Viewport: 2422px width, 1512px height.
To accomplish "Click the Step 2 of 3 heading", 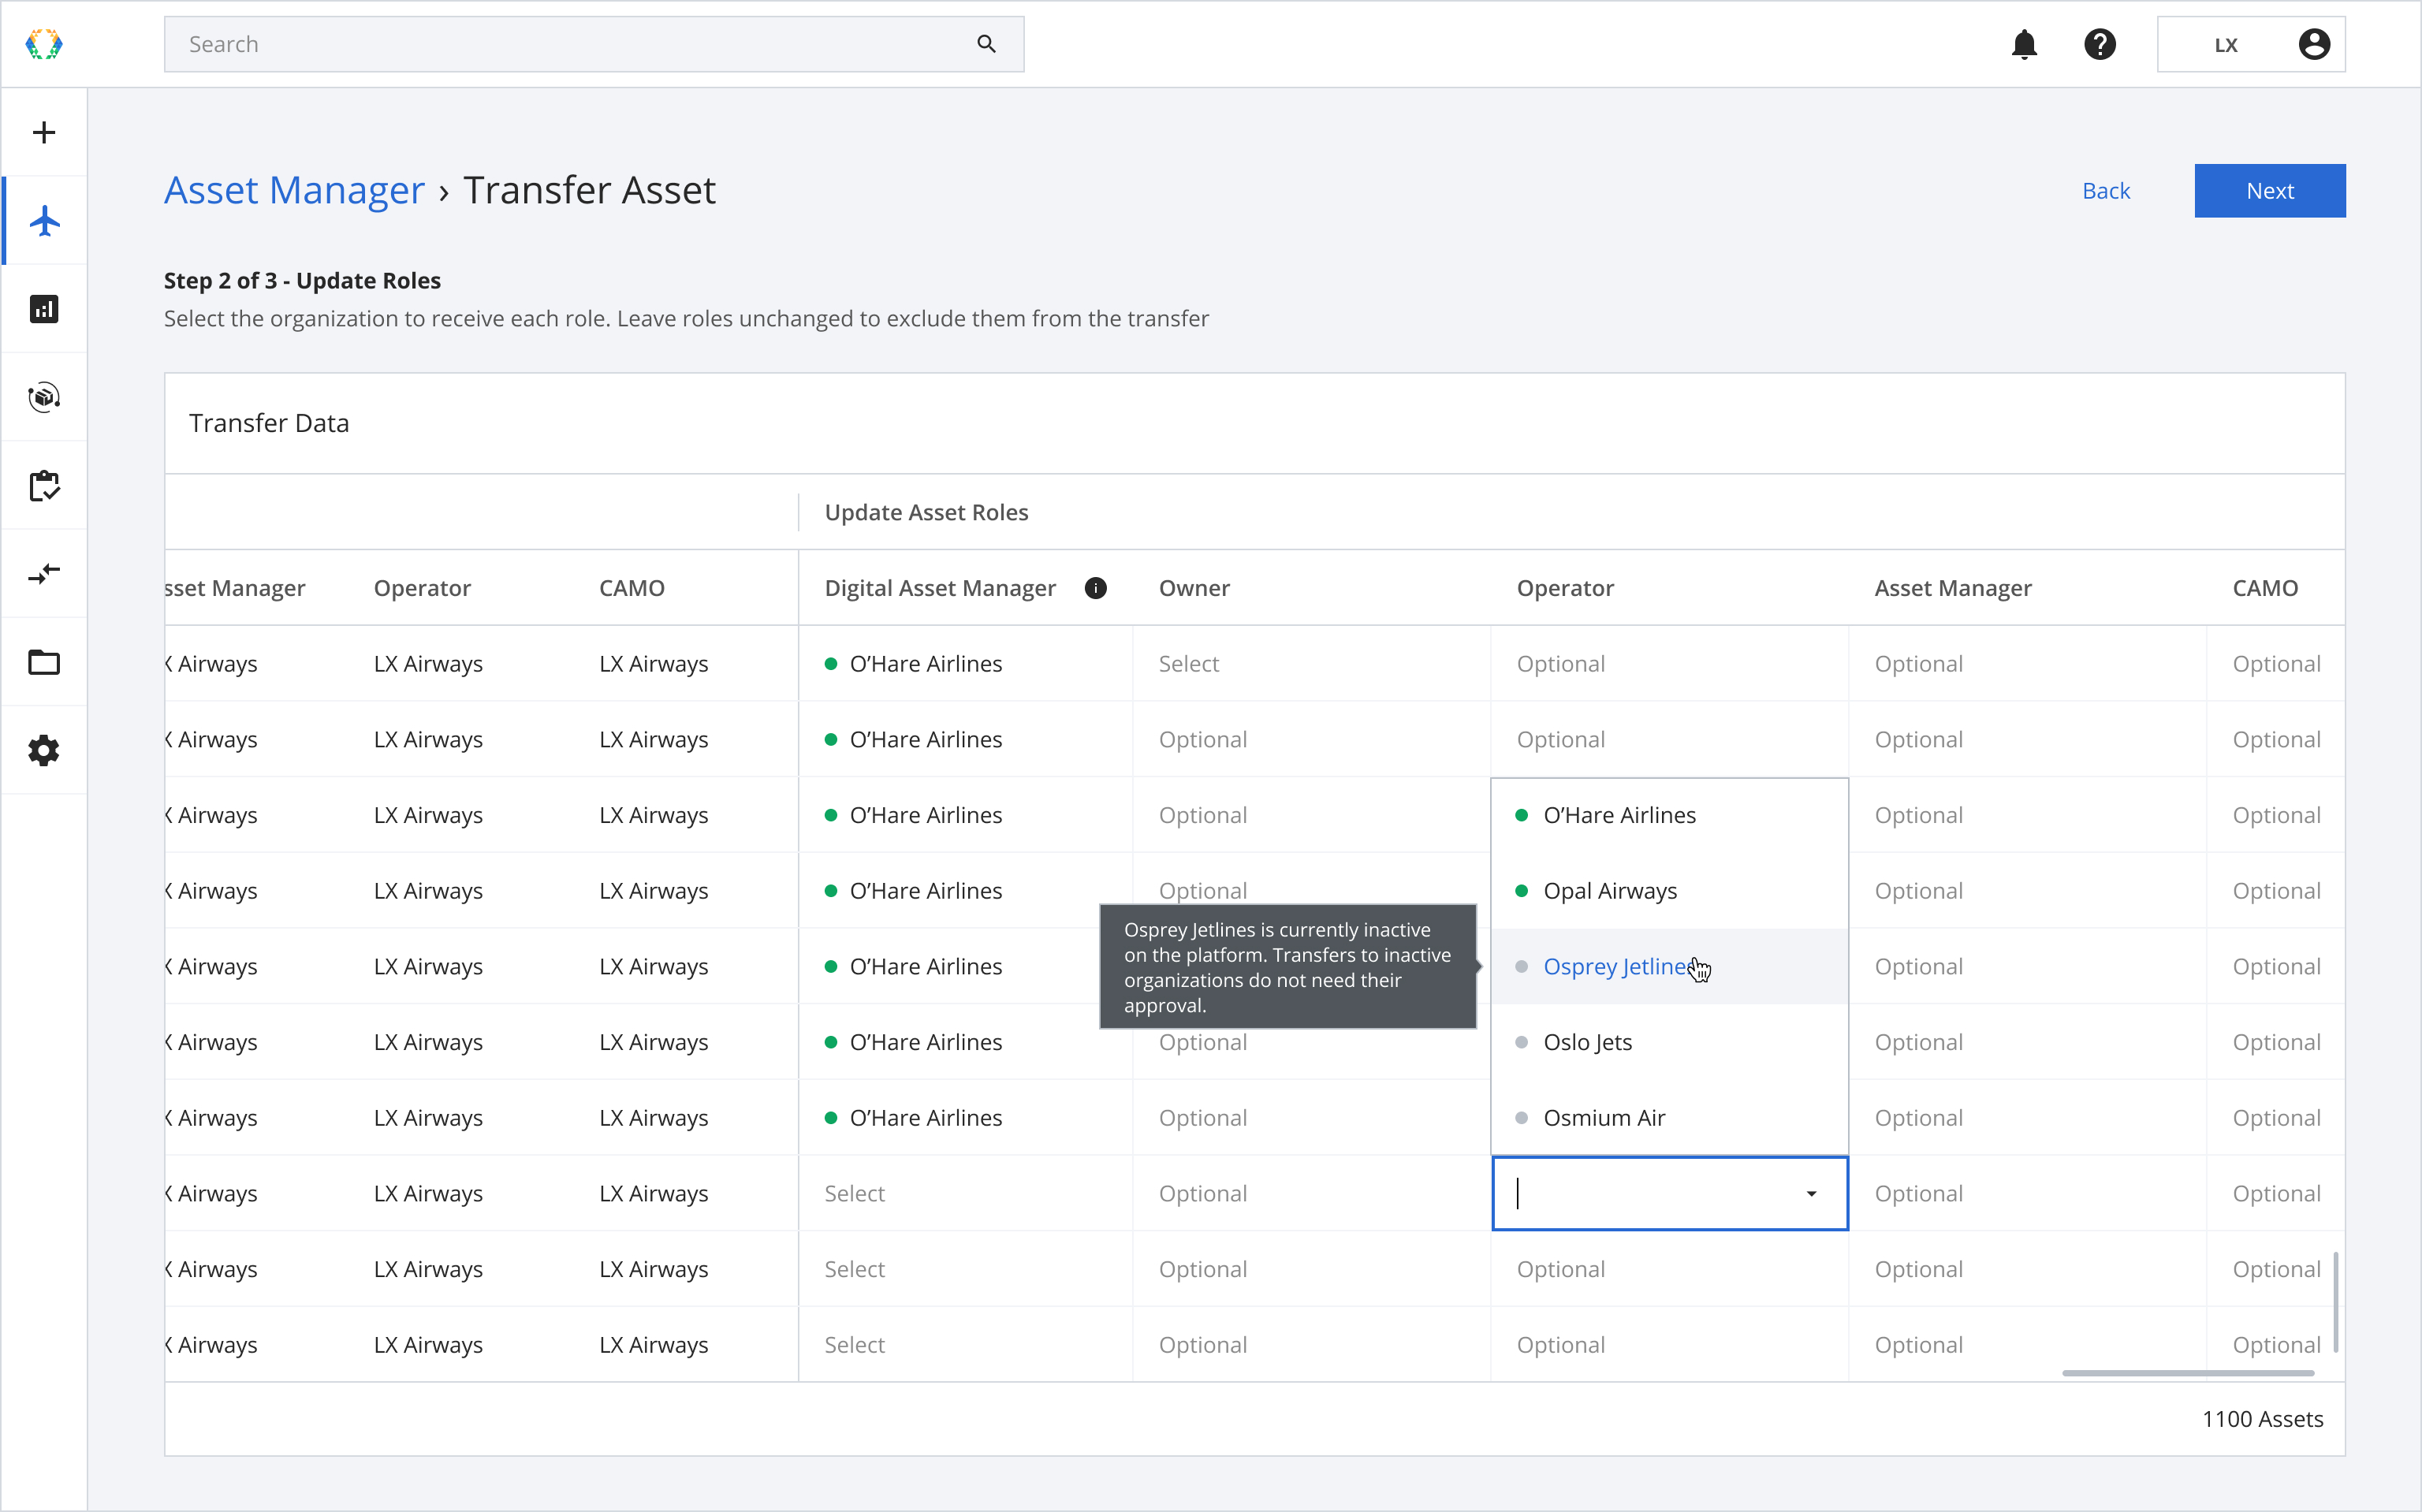I will (302, 281).
